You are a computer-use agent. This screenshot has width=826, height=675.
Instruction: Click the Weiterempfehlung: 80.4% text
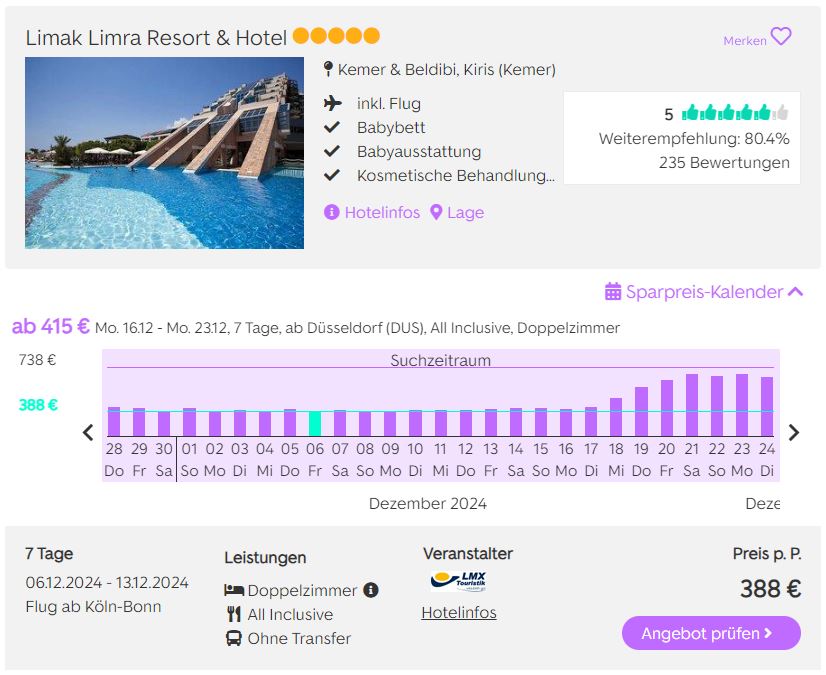coord(694,139)
